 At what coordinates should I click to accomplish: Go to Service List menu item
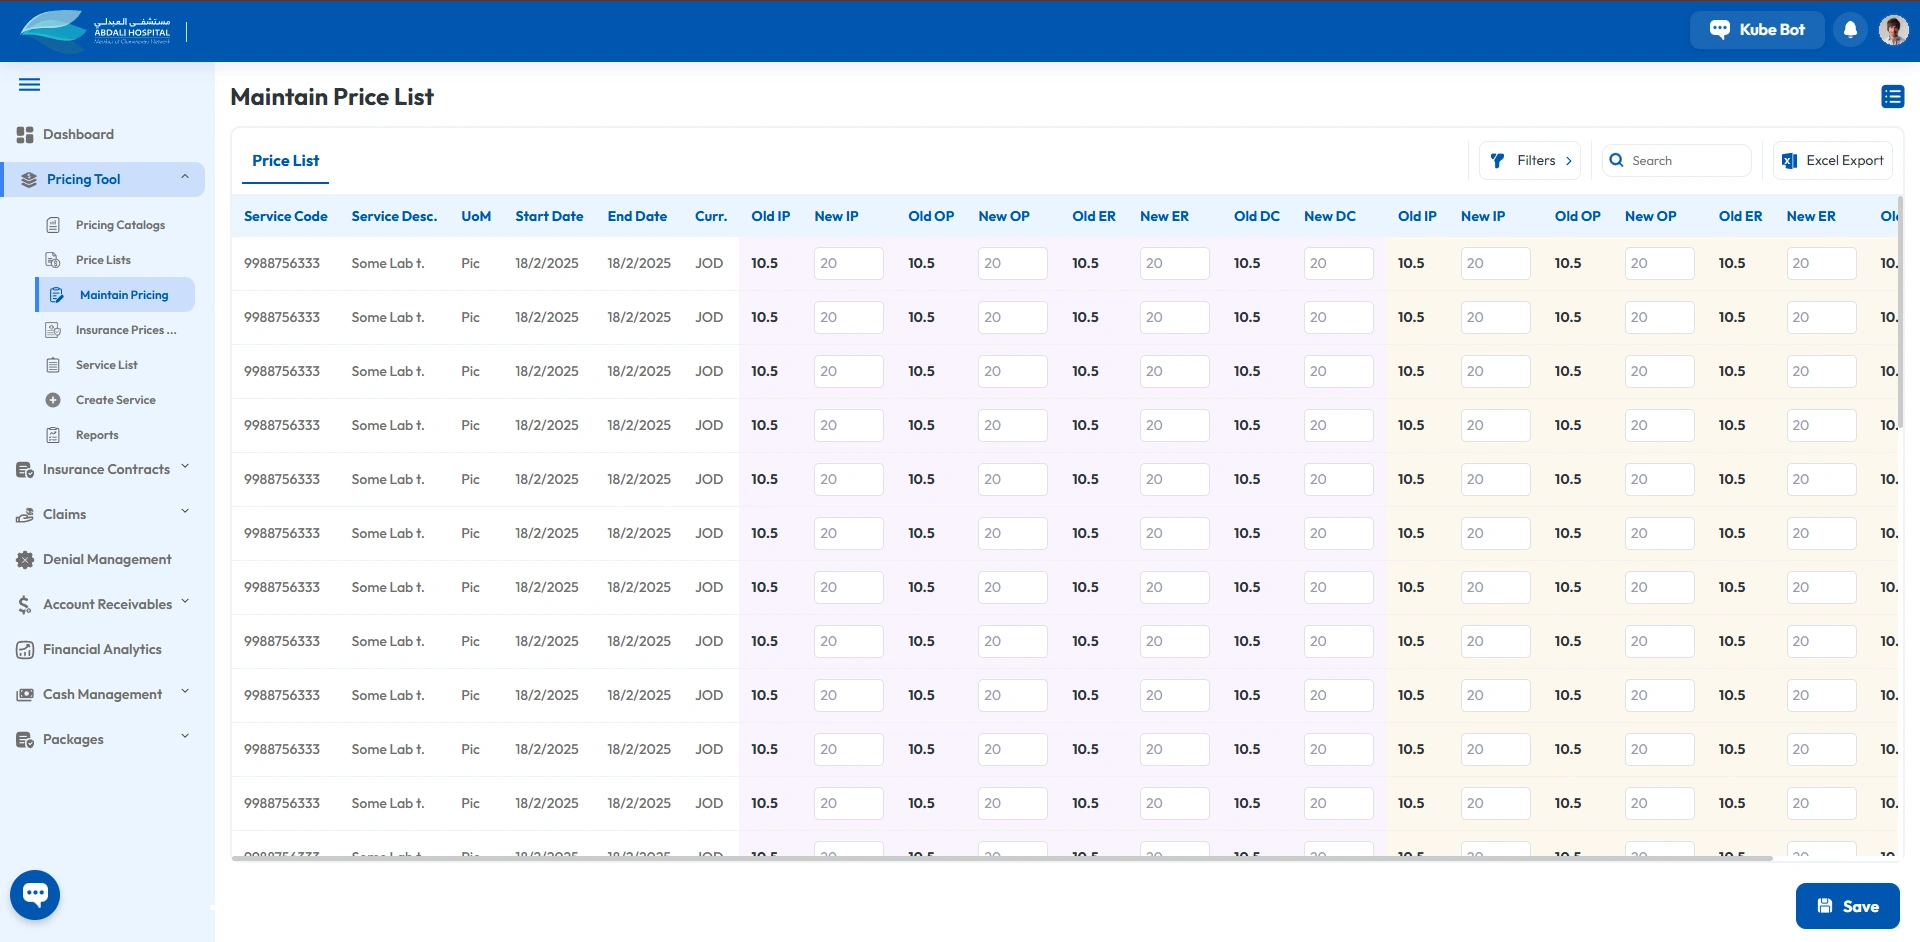[106, 365]
